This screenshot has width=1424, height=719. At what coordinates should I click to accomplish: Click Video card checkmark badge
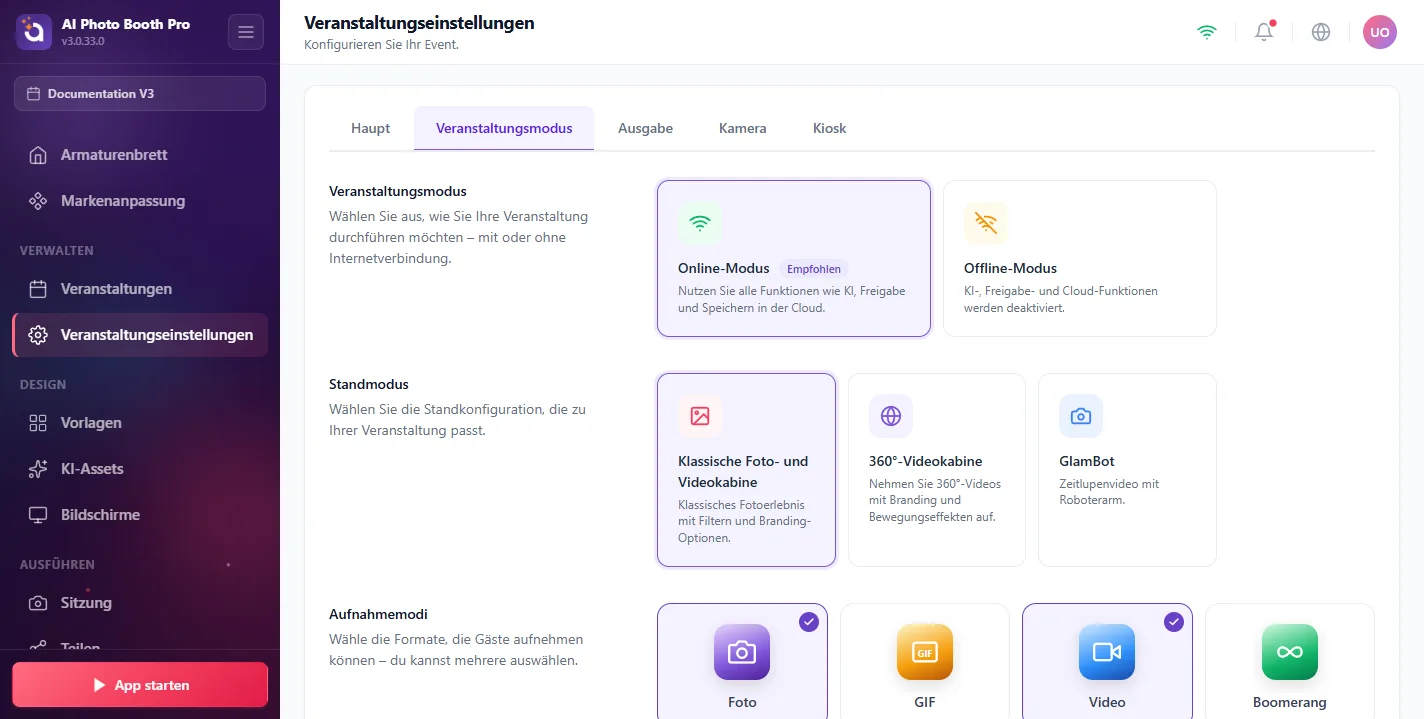point(1174,622)
